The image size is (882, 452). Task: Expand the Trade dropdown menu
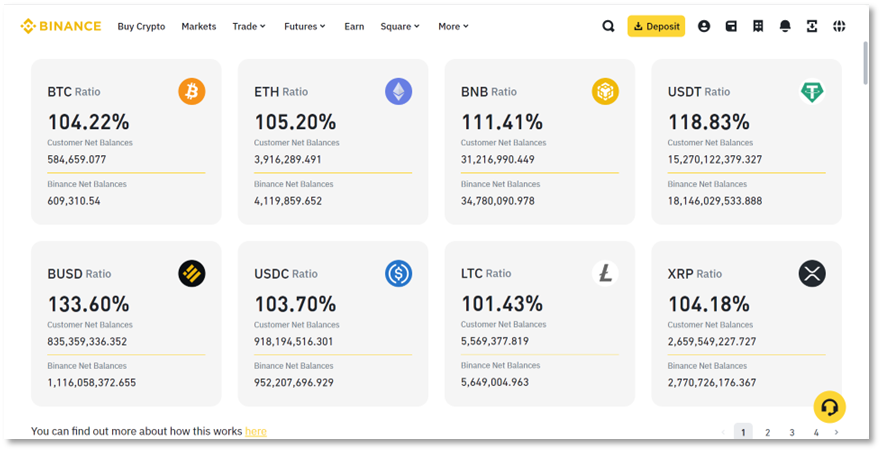pos(249,27)
